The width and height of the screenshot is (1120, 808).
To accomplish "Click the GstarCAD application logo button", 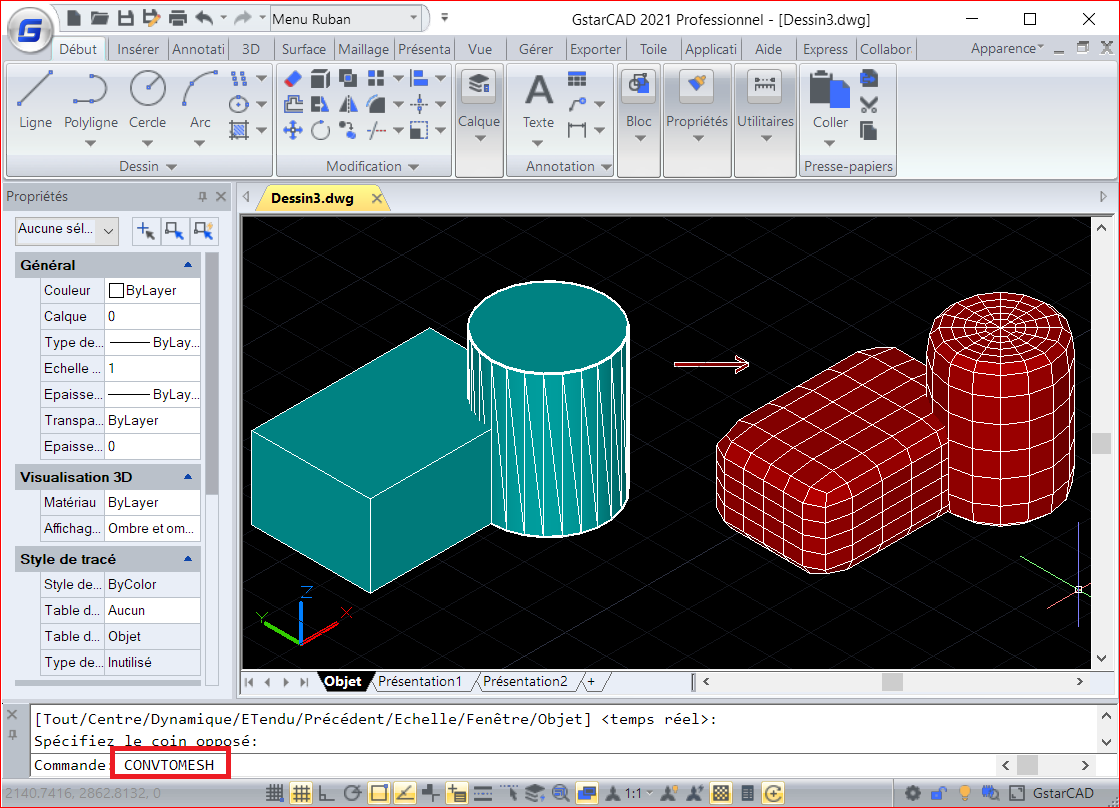I will [x=30, y=31].
